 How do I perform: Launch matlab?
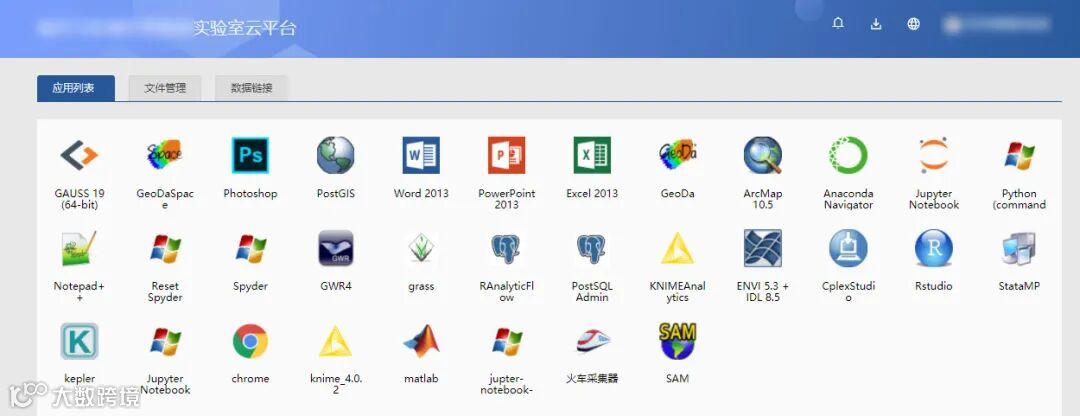click(x=421, y=341)
